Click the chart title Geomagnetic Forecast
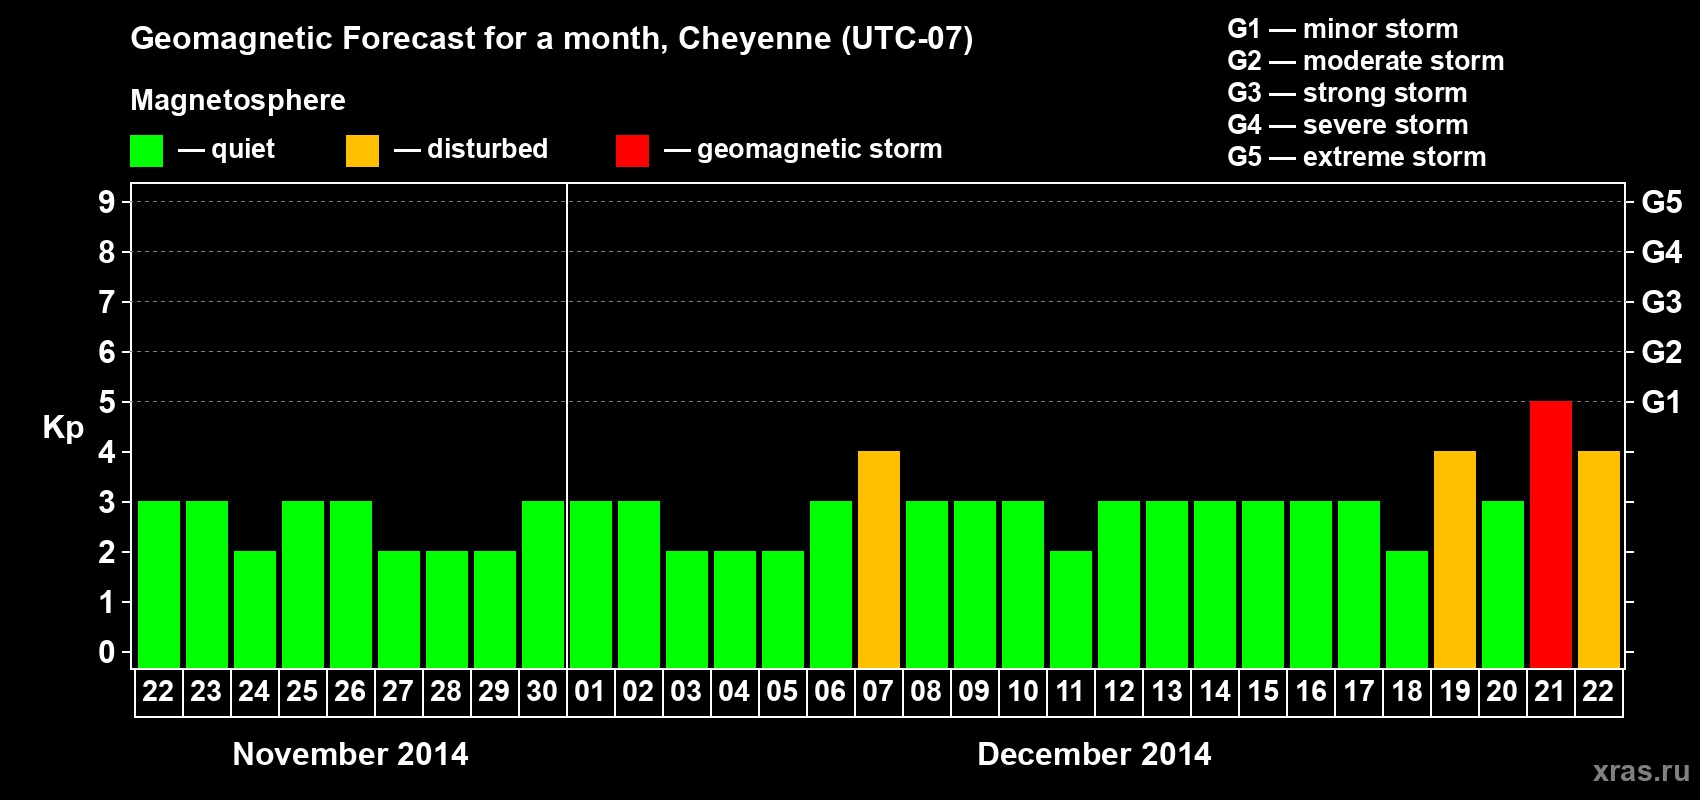Screen dimensions: 1700x800 (552, 39)
